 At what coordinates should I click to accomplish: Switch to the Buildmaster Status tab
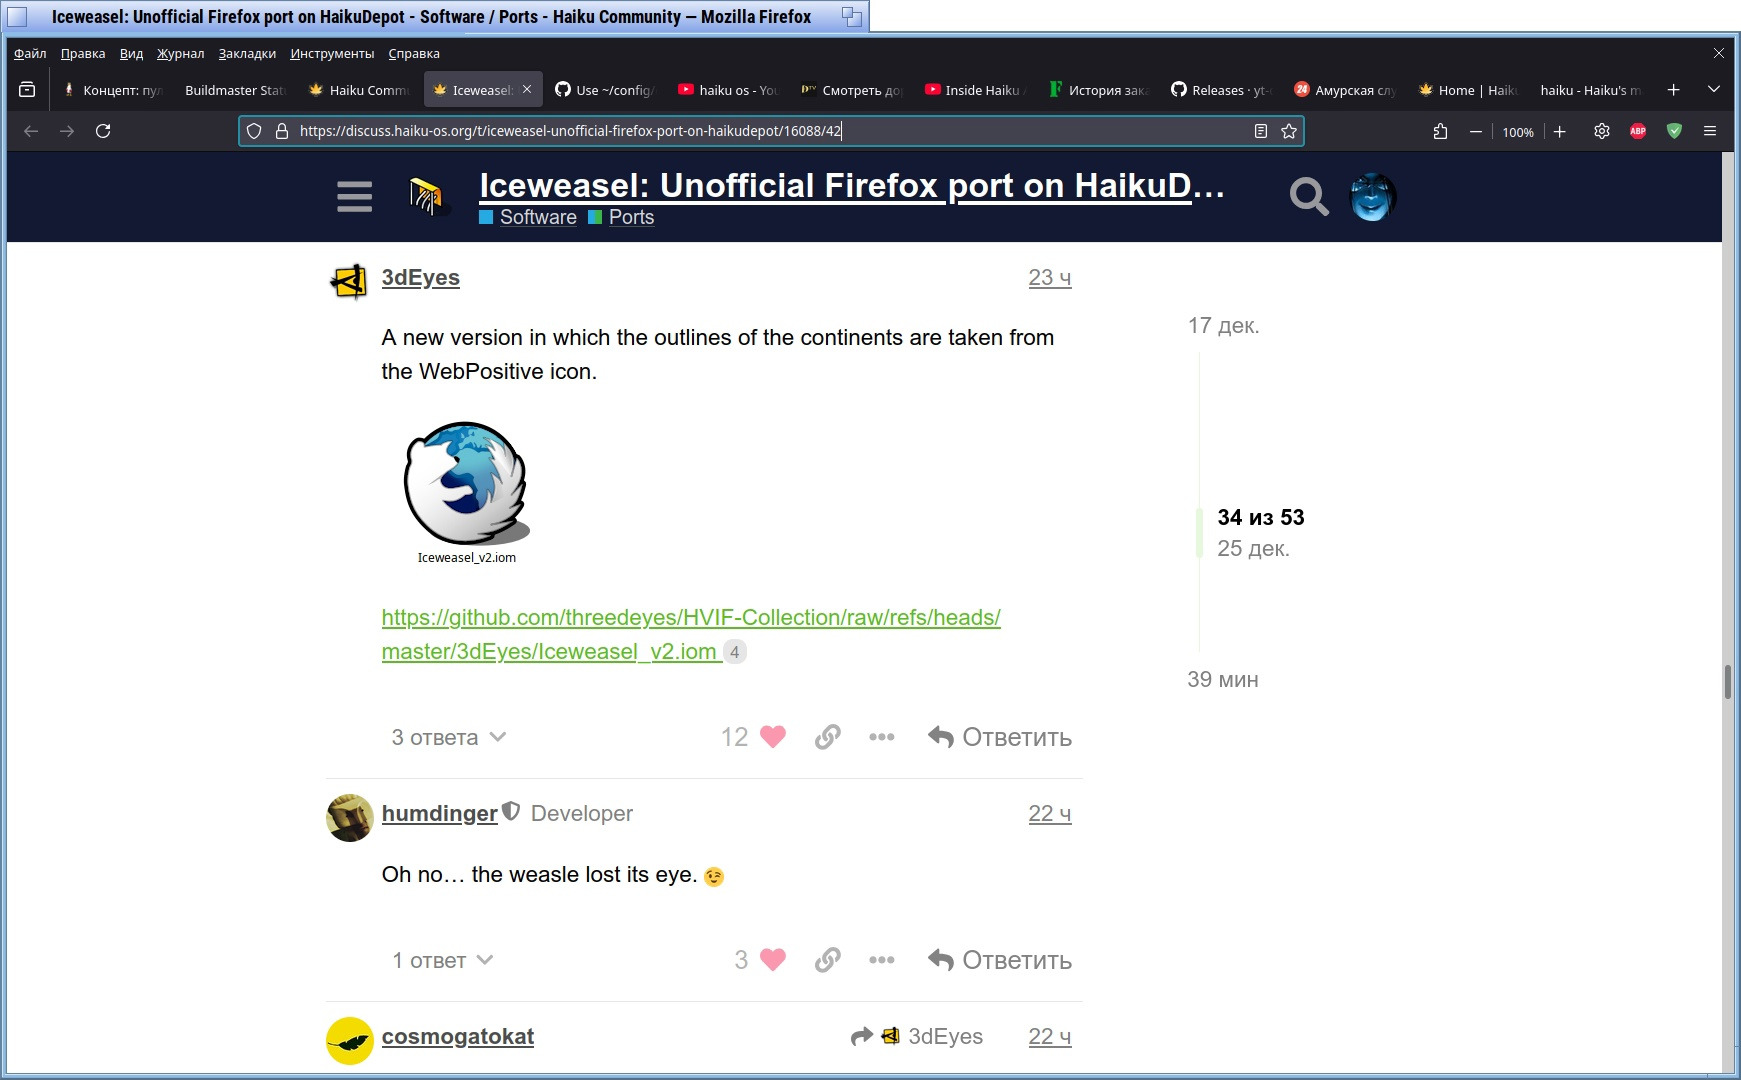pos(234,90)
